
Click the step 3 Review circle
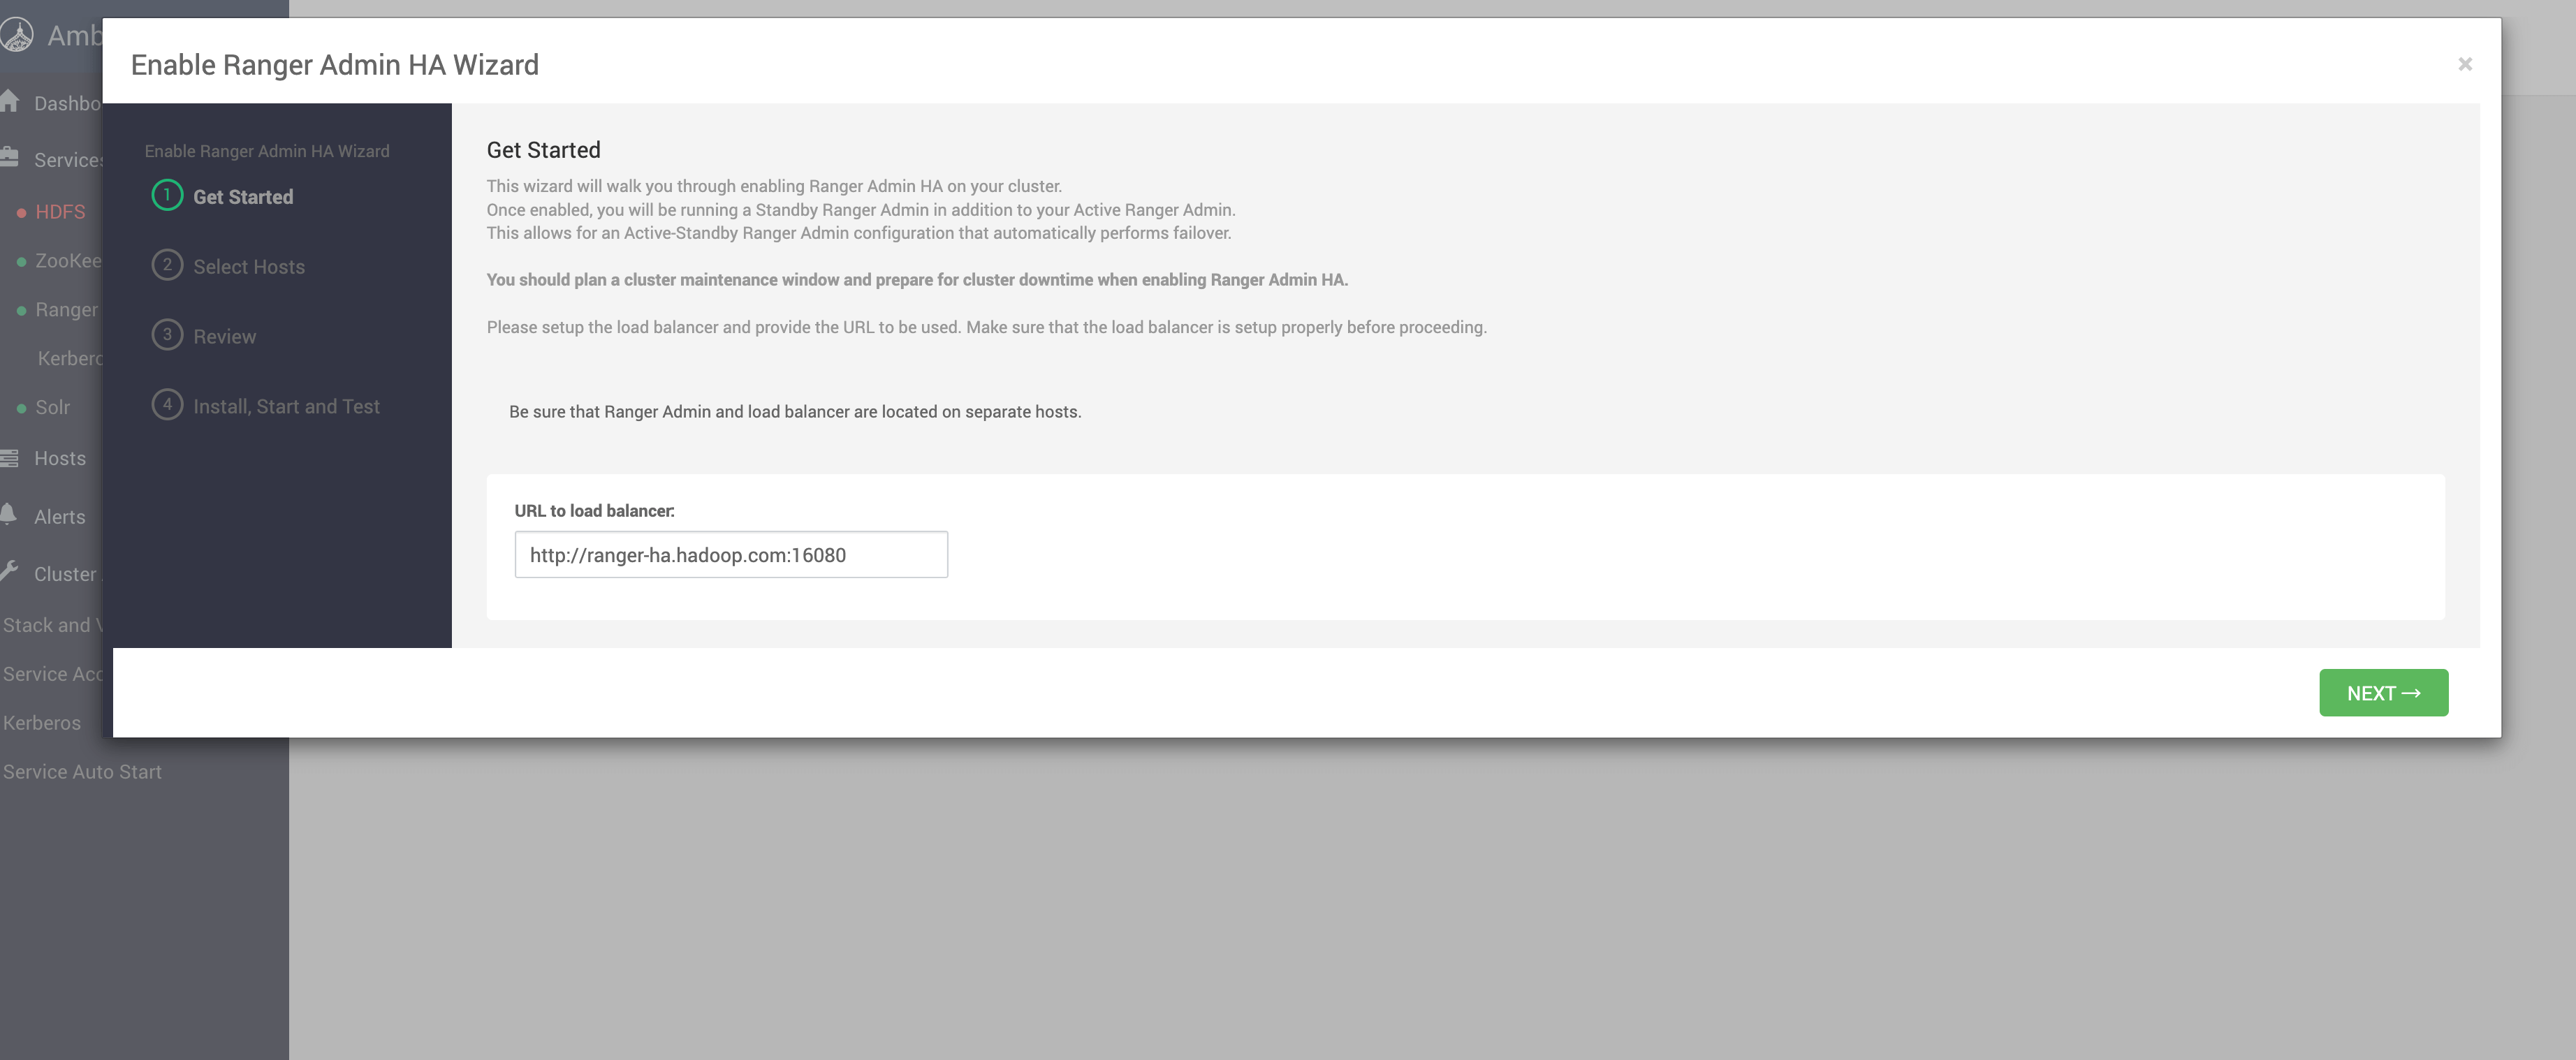click(x=167, y=336)
